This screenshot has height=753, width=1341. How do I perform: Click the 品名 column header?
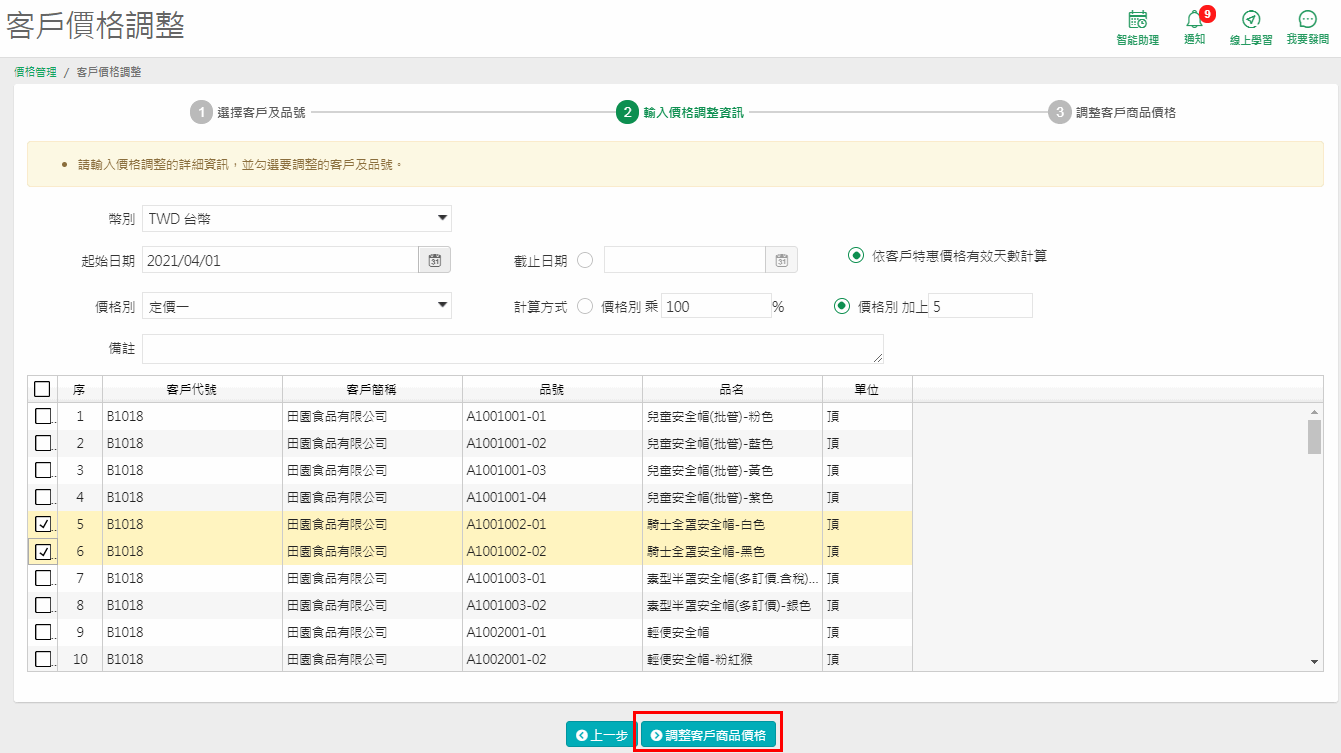point(732,390)
